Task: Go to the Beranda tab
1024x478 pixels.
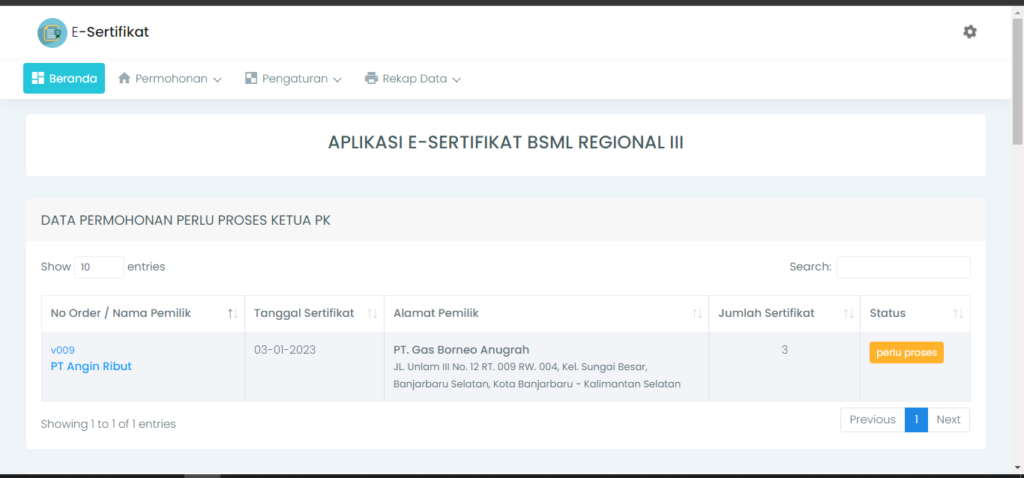Action: pos(64,78)
